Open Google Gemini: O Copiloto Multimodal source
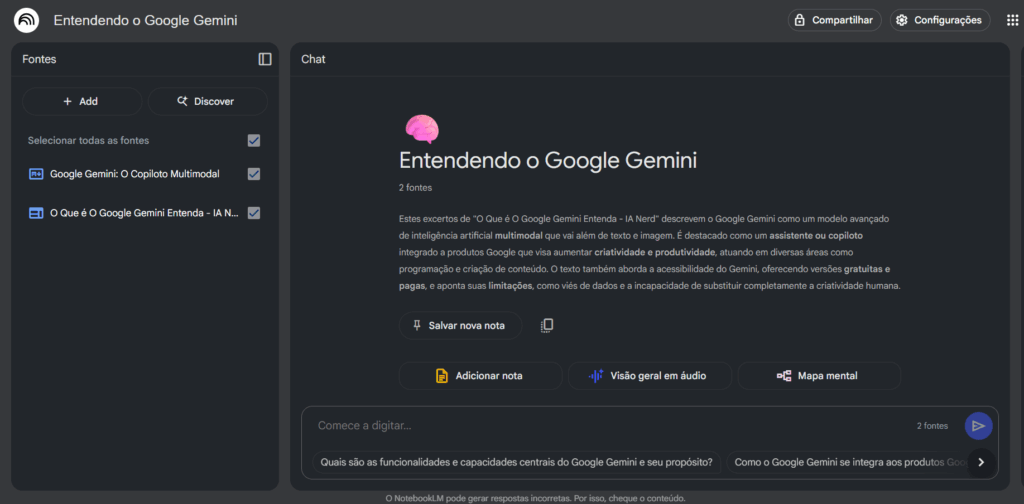This screenshot has width=1024, height=504. (135, 174)
